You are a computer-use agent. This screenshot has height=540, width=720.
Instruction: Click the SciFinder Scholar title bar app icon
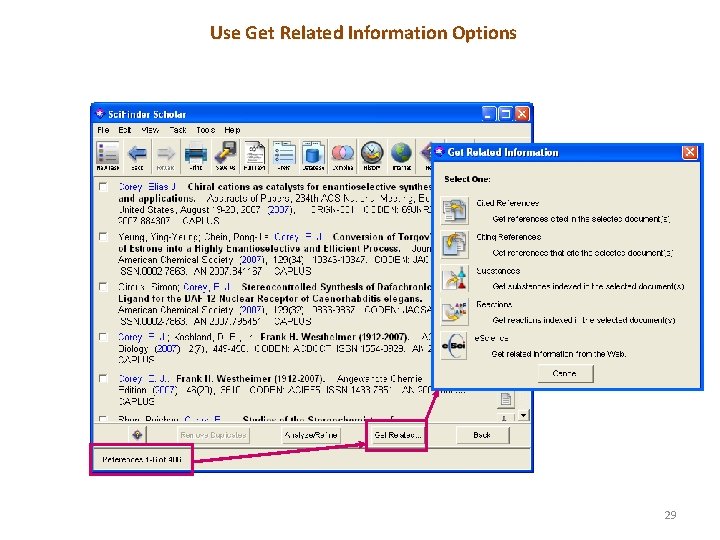(x=100, y=113)
